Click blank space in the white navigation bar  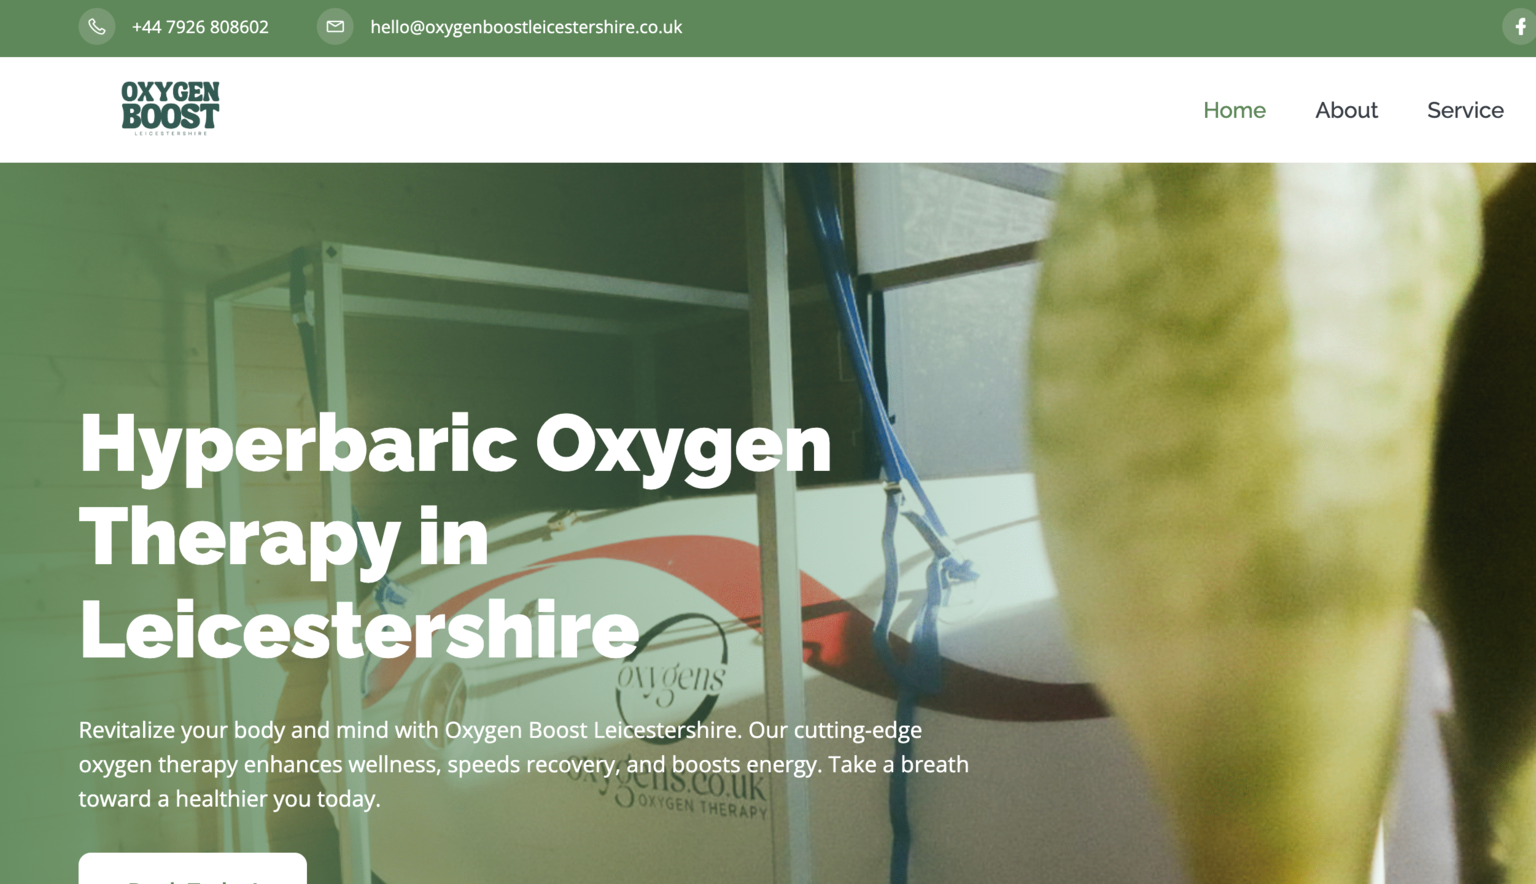pyautogui.click(x=700, y=110)
